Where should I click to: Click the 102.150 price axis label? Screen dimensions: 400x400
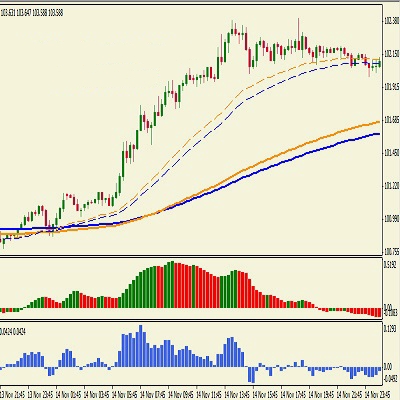pyautogui.click(x=392, y=54)
